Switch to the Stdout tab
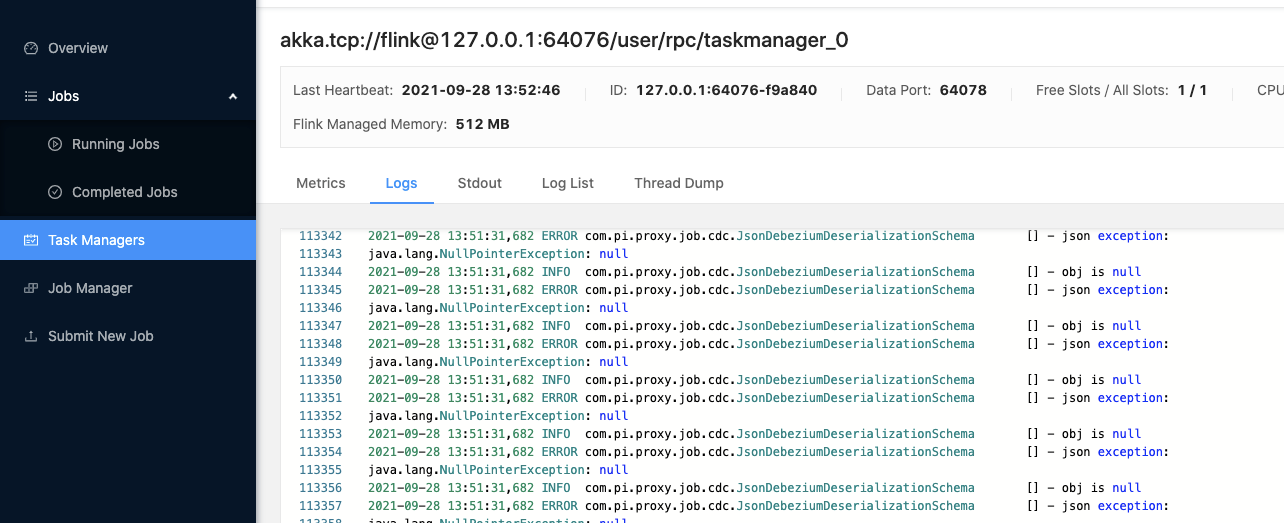Screen dimensions: 1284x523 click(x=480, y=183)
